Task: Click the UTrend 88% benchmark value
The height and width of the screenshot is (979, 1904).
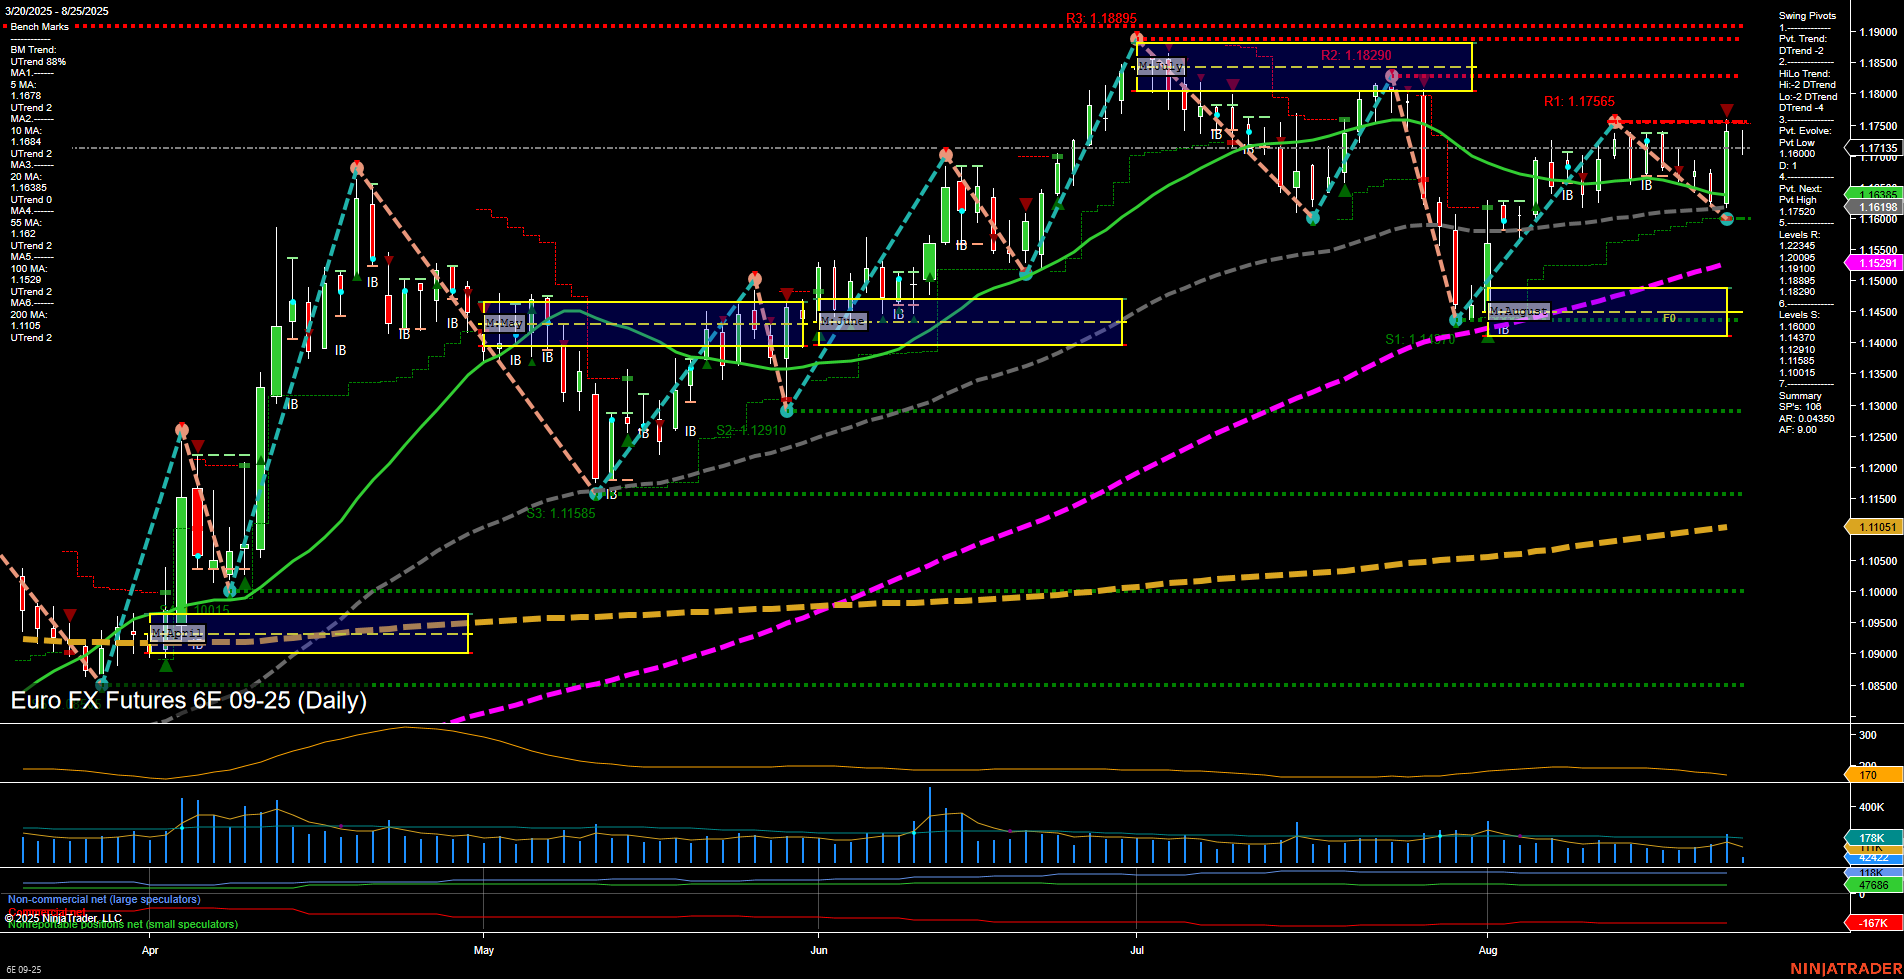Action: tap(38, 62)
